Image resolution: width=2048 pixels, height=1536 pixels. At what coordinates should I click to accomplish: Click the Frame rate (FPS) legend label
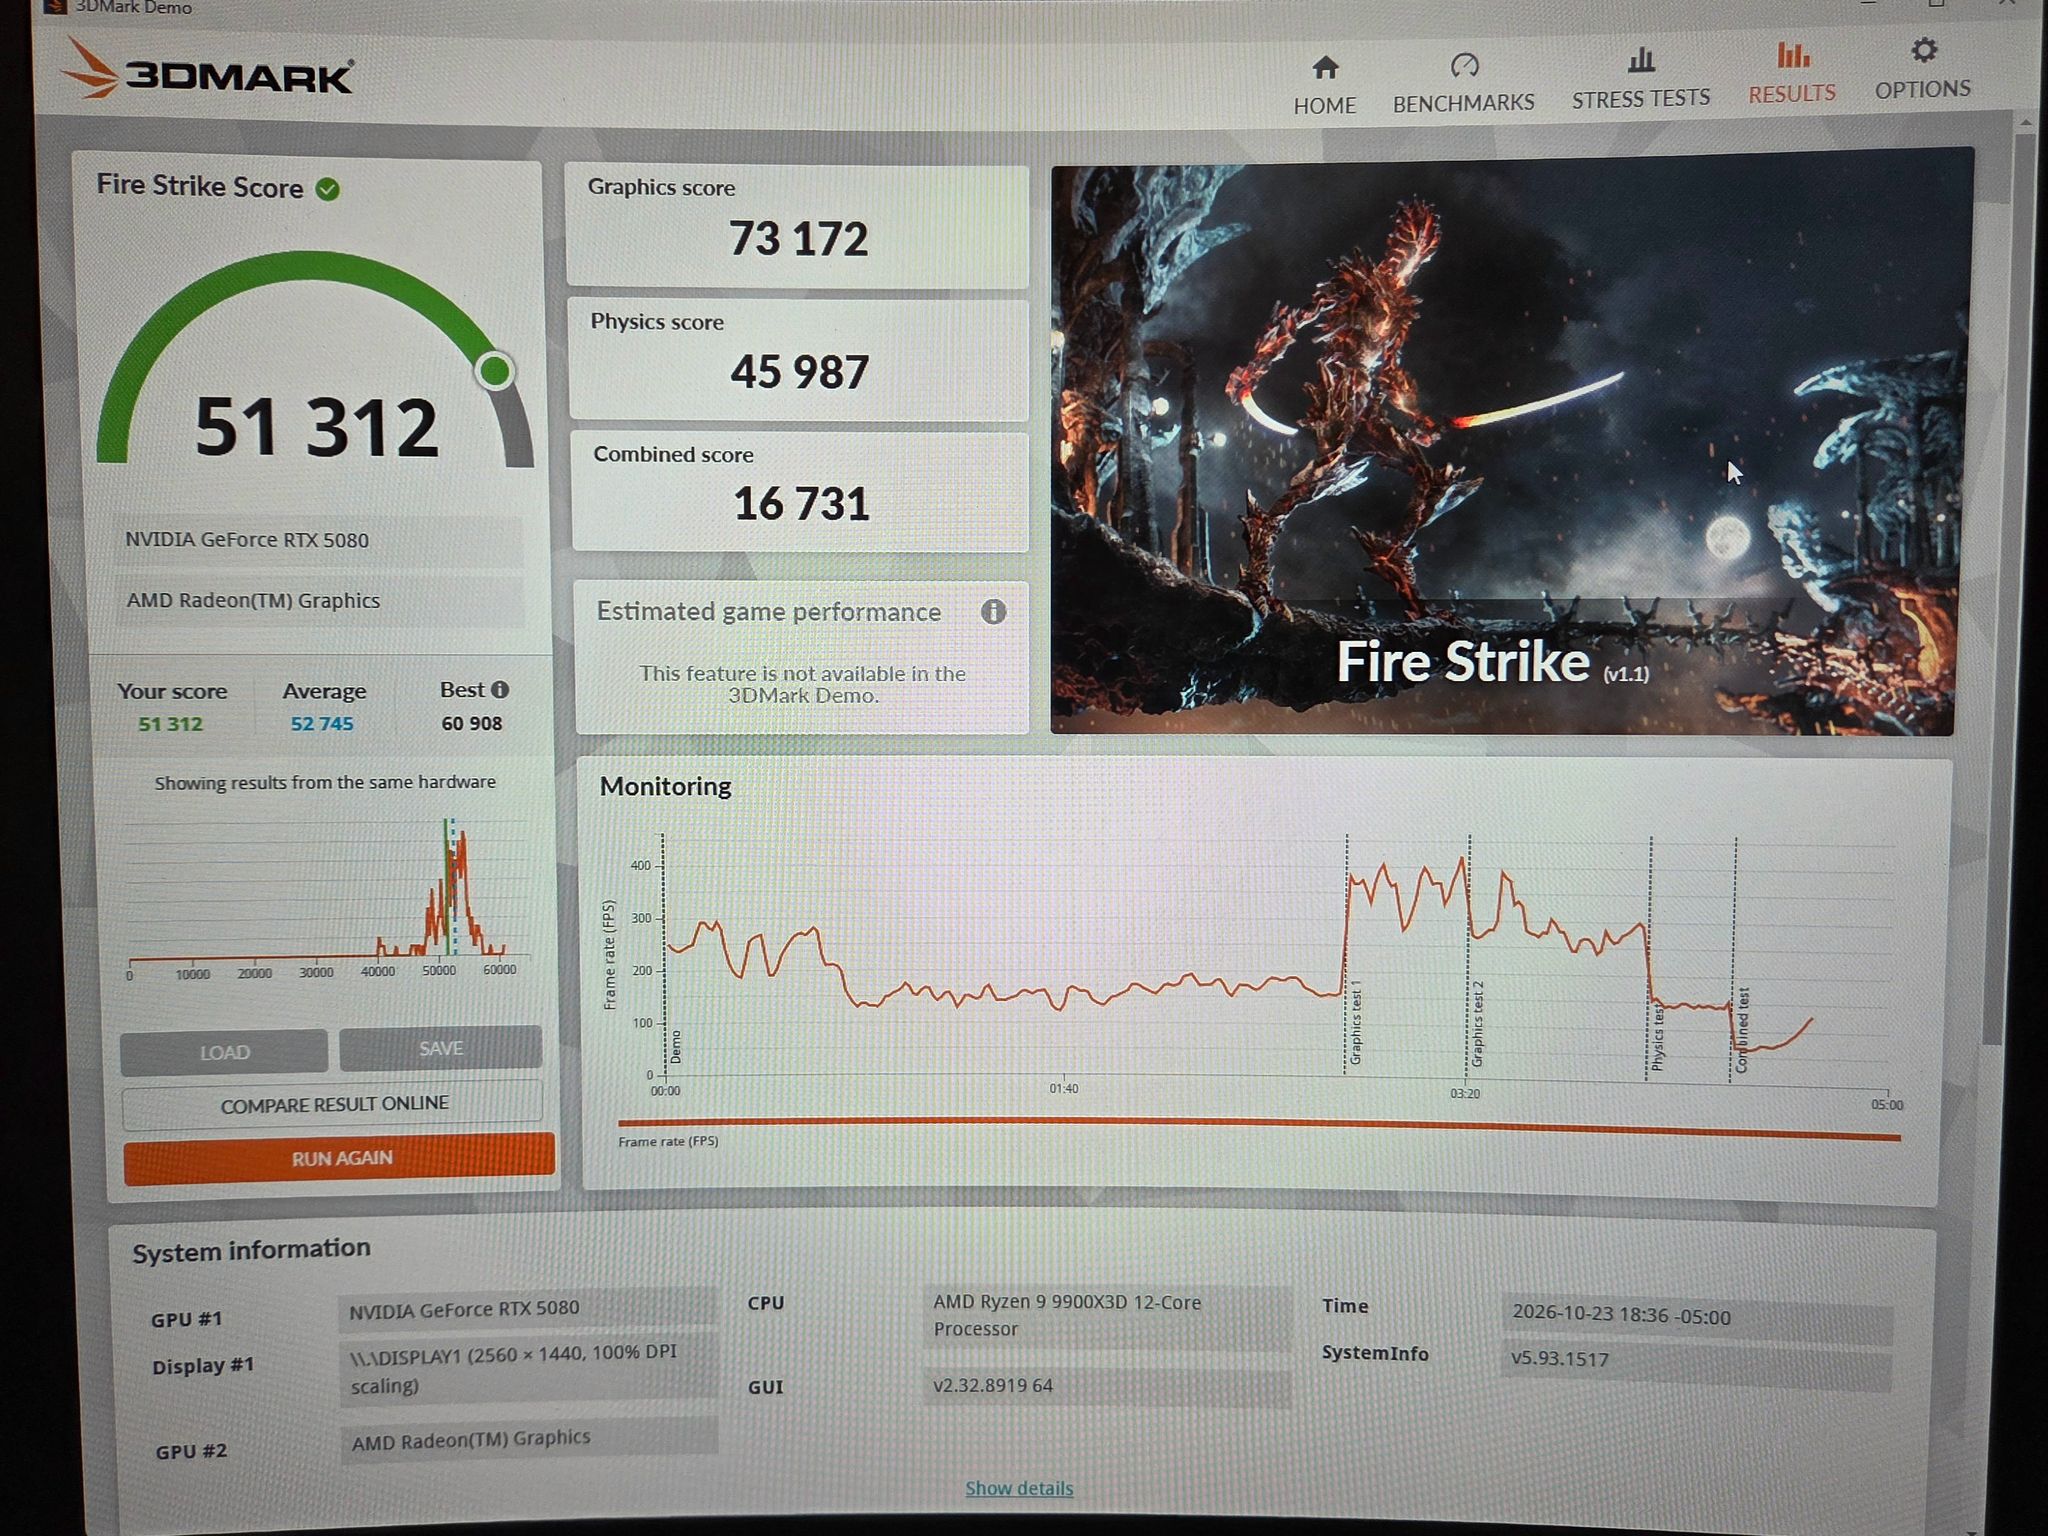pyautogui.click(x=668, y=1141)
